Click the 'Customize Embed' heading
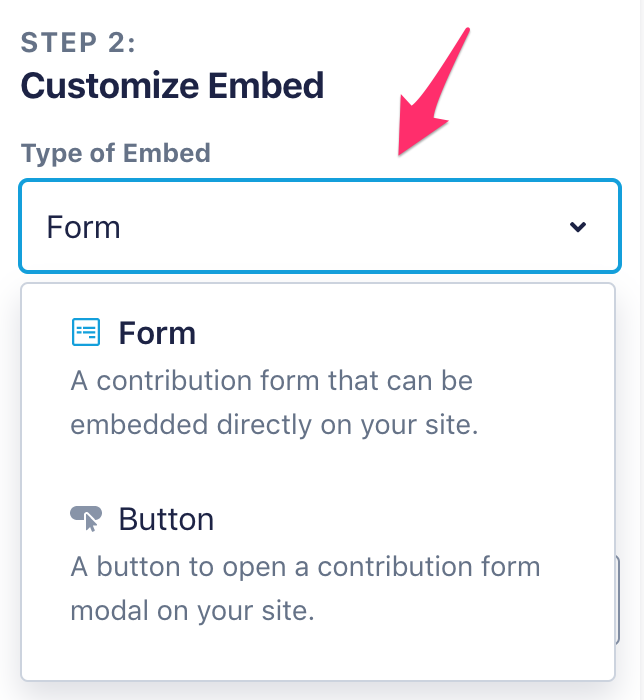Viewport: 644px width, 700px height. pyautogui.click(x=172, y=85)
